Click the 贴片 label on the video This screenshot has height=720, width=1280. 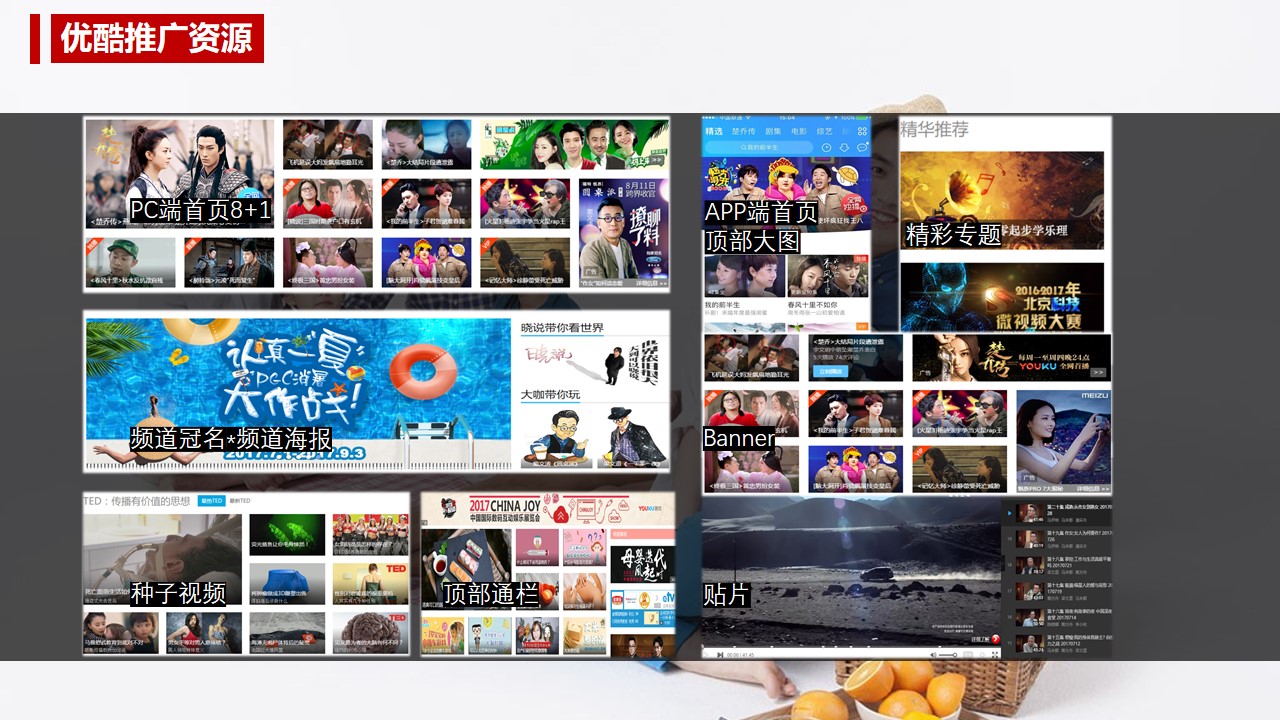coord(727,594)
